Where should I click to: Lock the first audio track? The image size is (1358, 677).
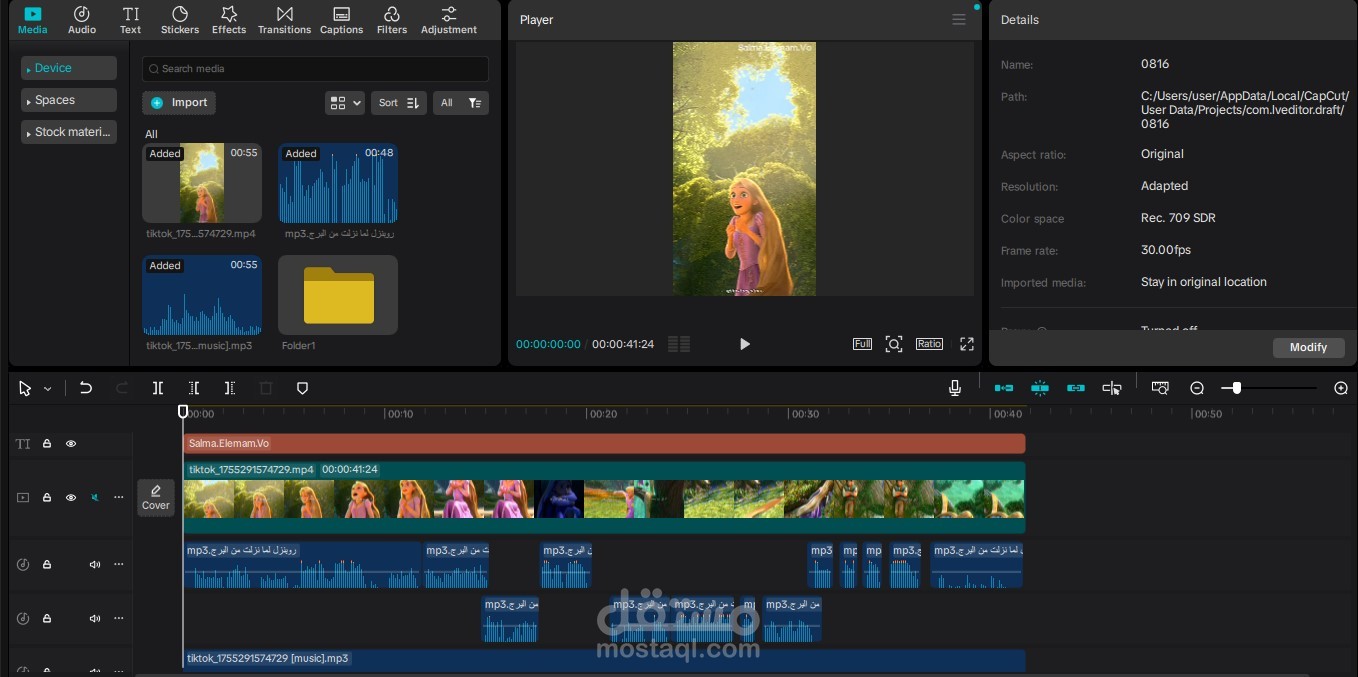(47, 564)
